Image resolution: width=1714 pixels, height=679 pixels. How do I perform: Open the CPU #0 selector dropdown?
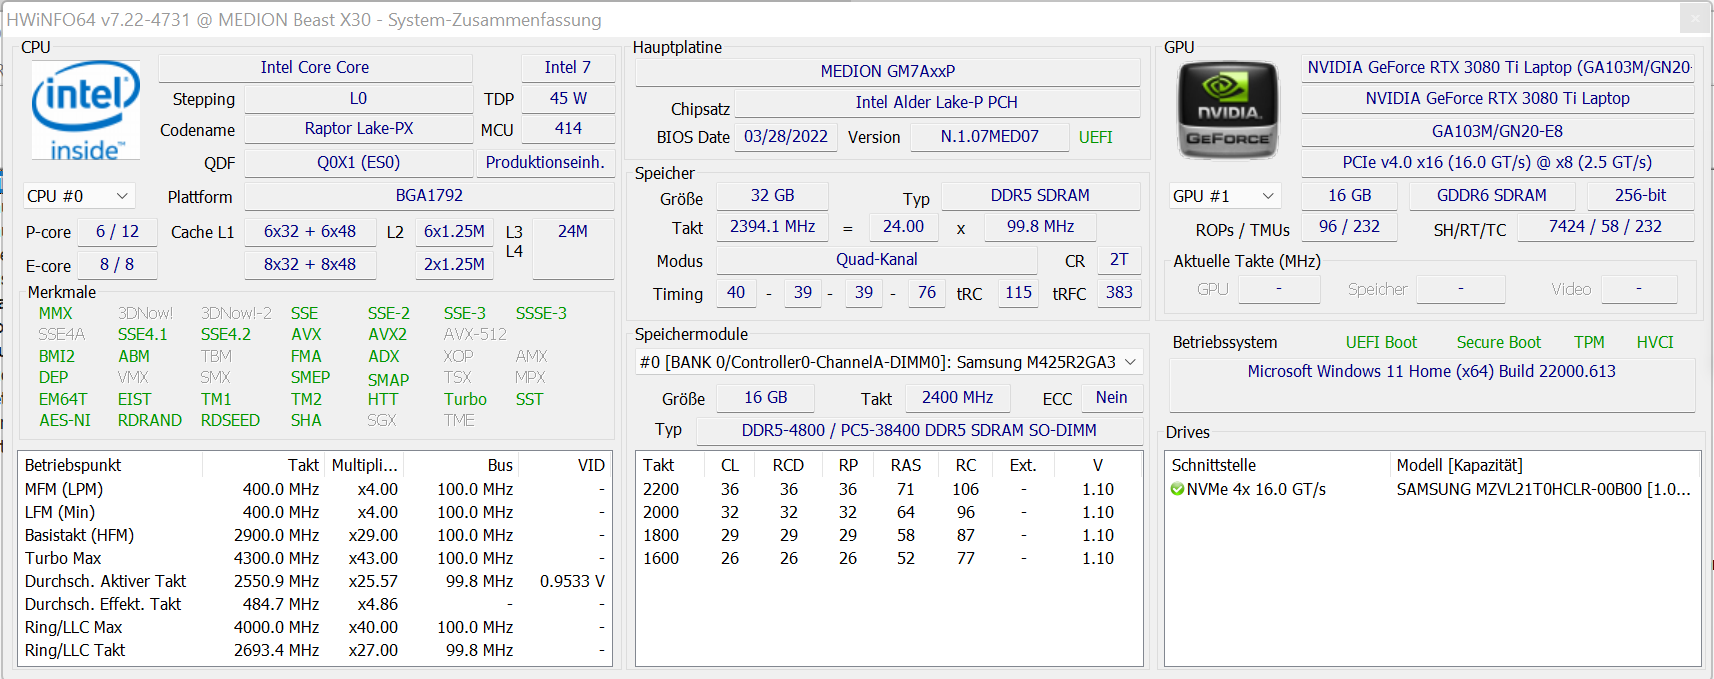point(79,196)
